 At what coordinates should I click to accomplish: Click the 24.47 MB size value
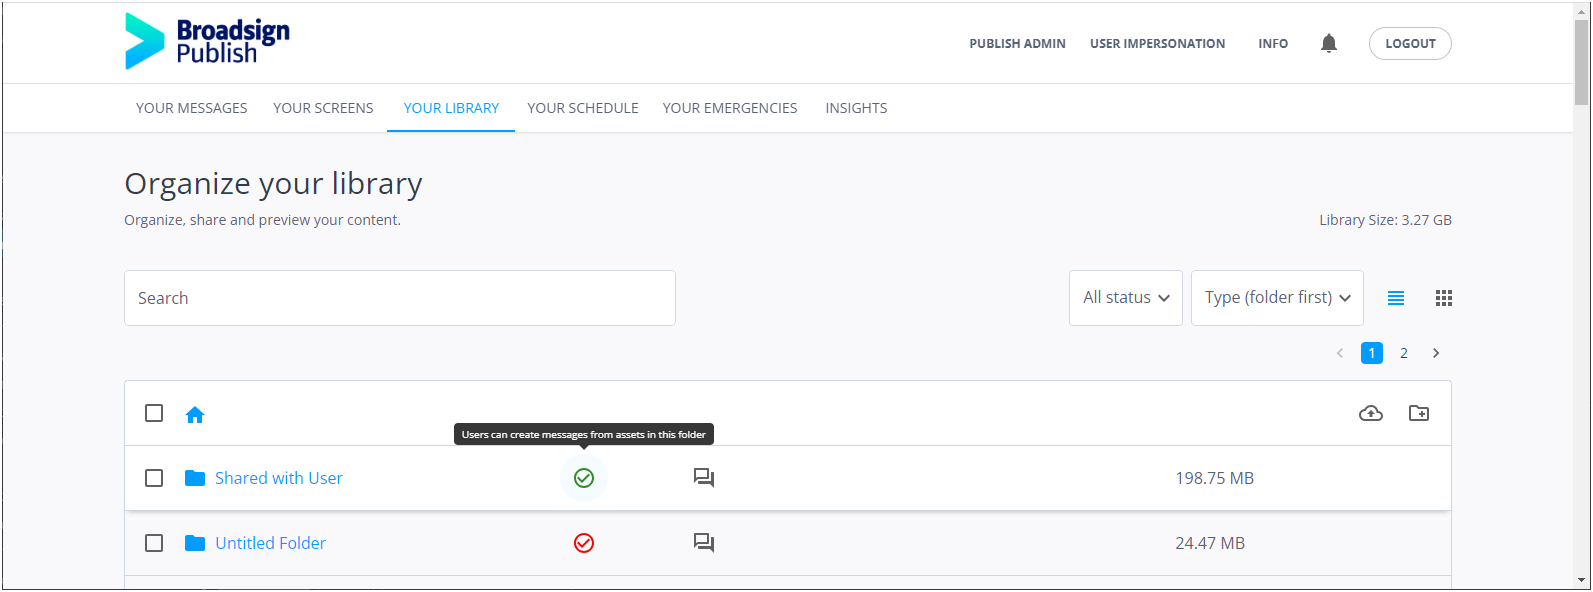point(1210,543)
